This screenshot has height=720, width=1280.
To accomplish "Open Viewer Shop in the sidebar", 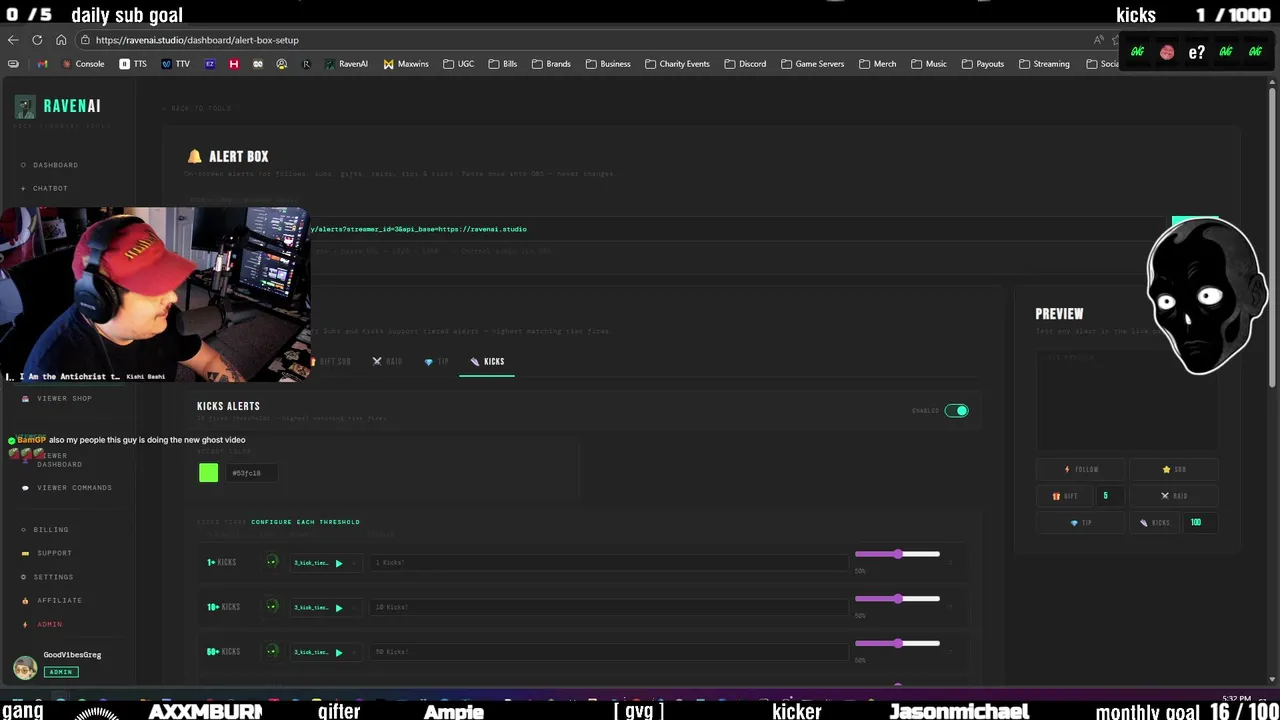I will [57, 398].
